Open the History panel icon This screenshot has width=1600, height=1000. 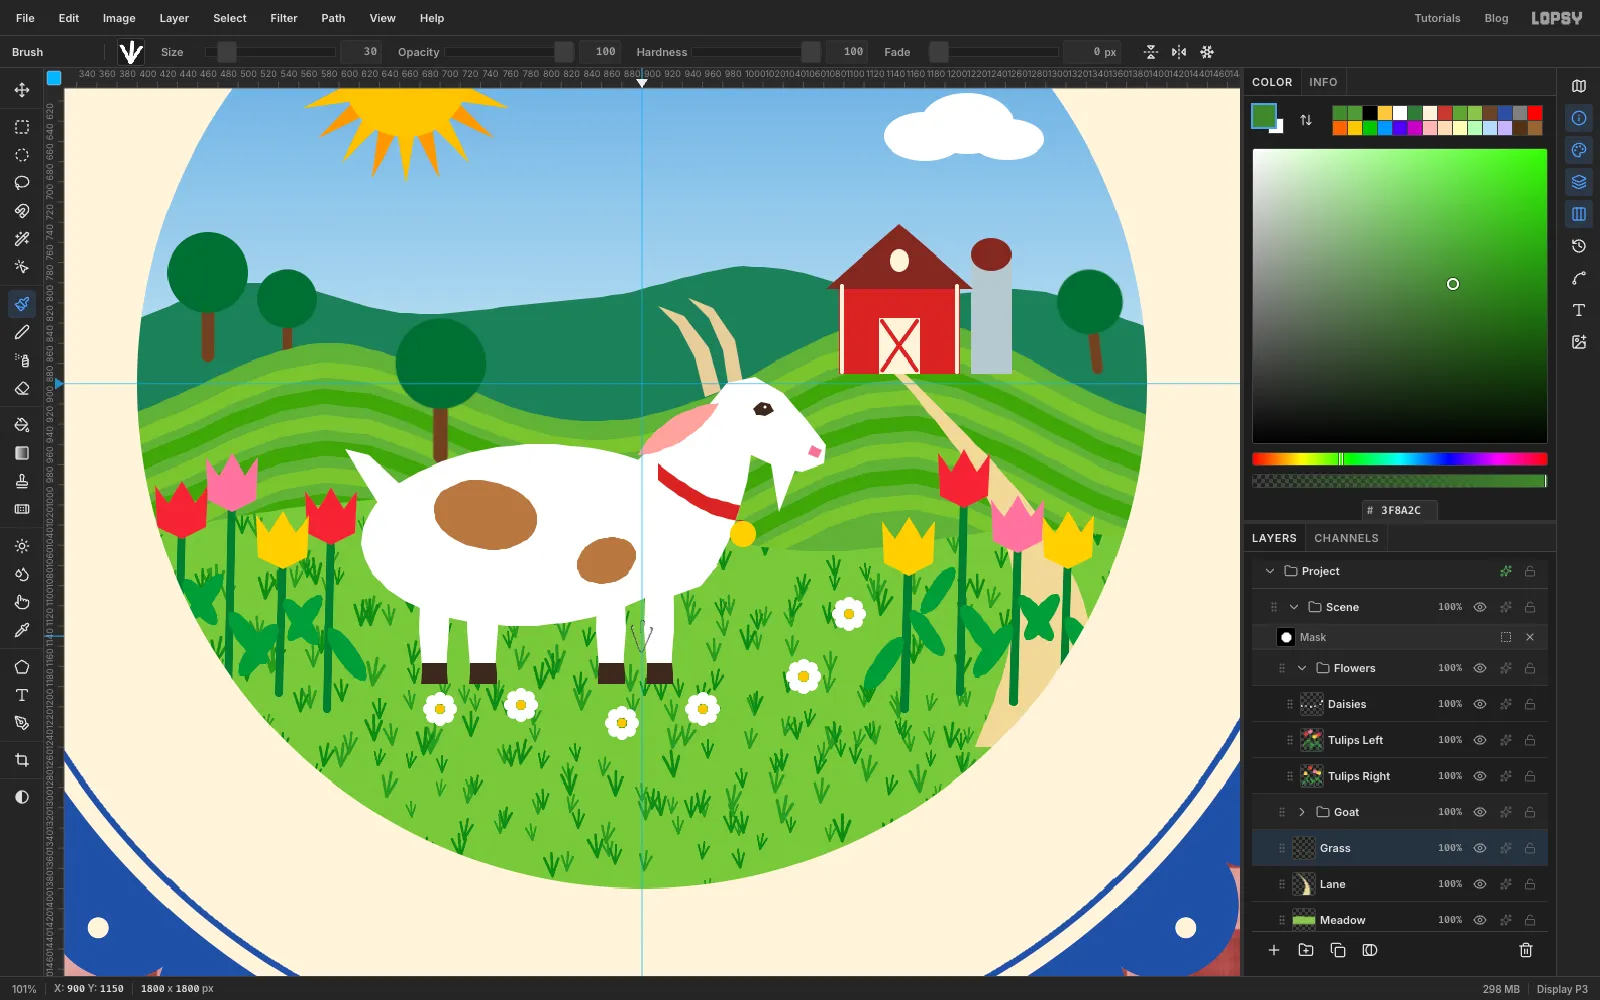click(1579, 246)
